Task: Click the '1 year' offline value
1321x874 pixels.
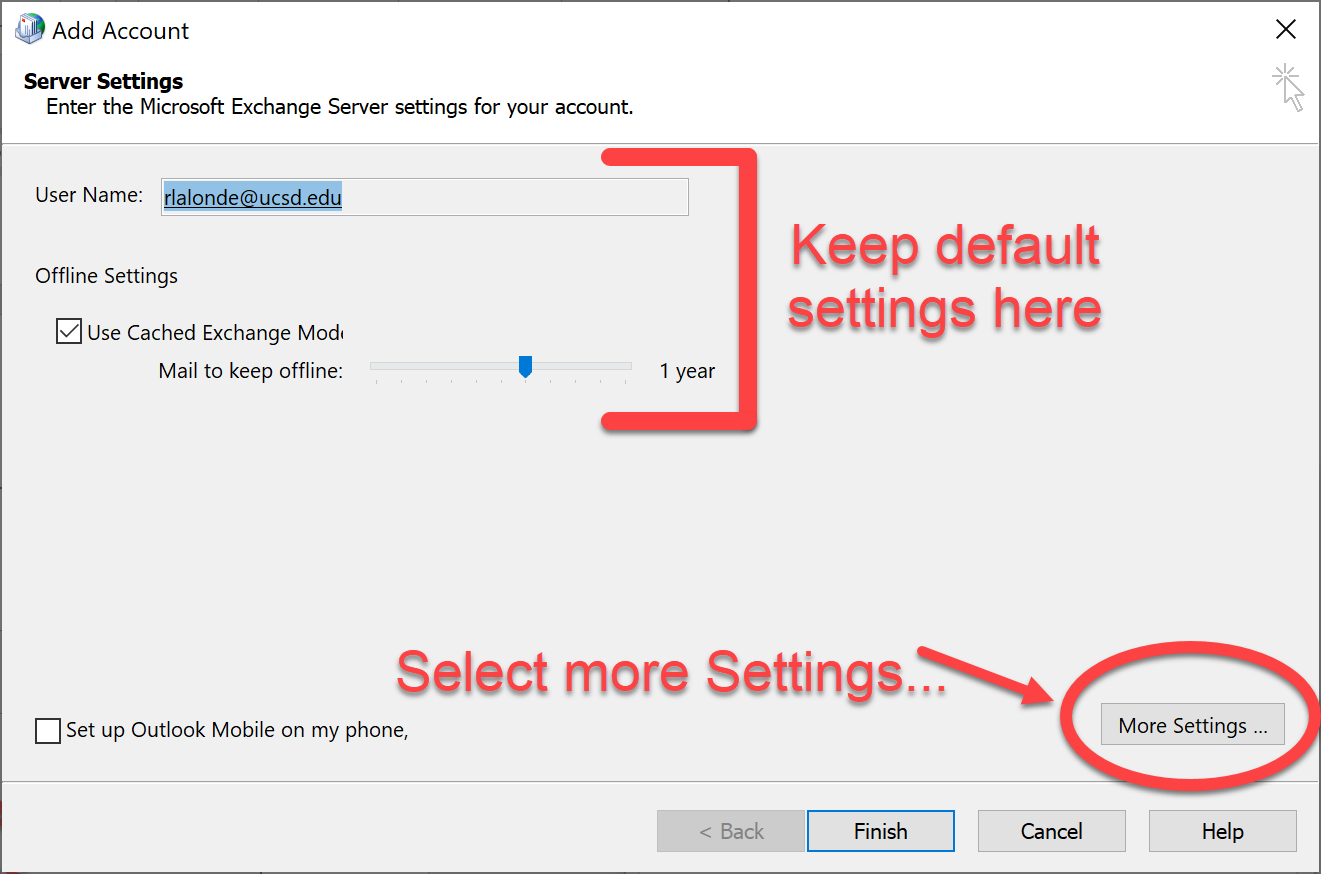Action: [x=688, y=371]
